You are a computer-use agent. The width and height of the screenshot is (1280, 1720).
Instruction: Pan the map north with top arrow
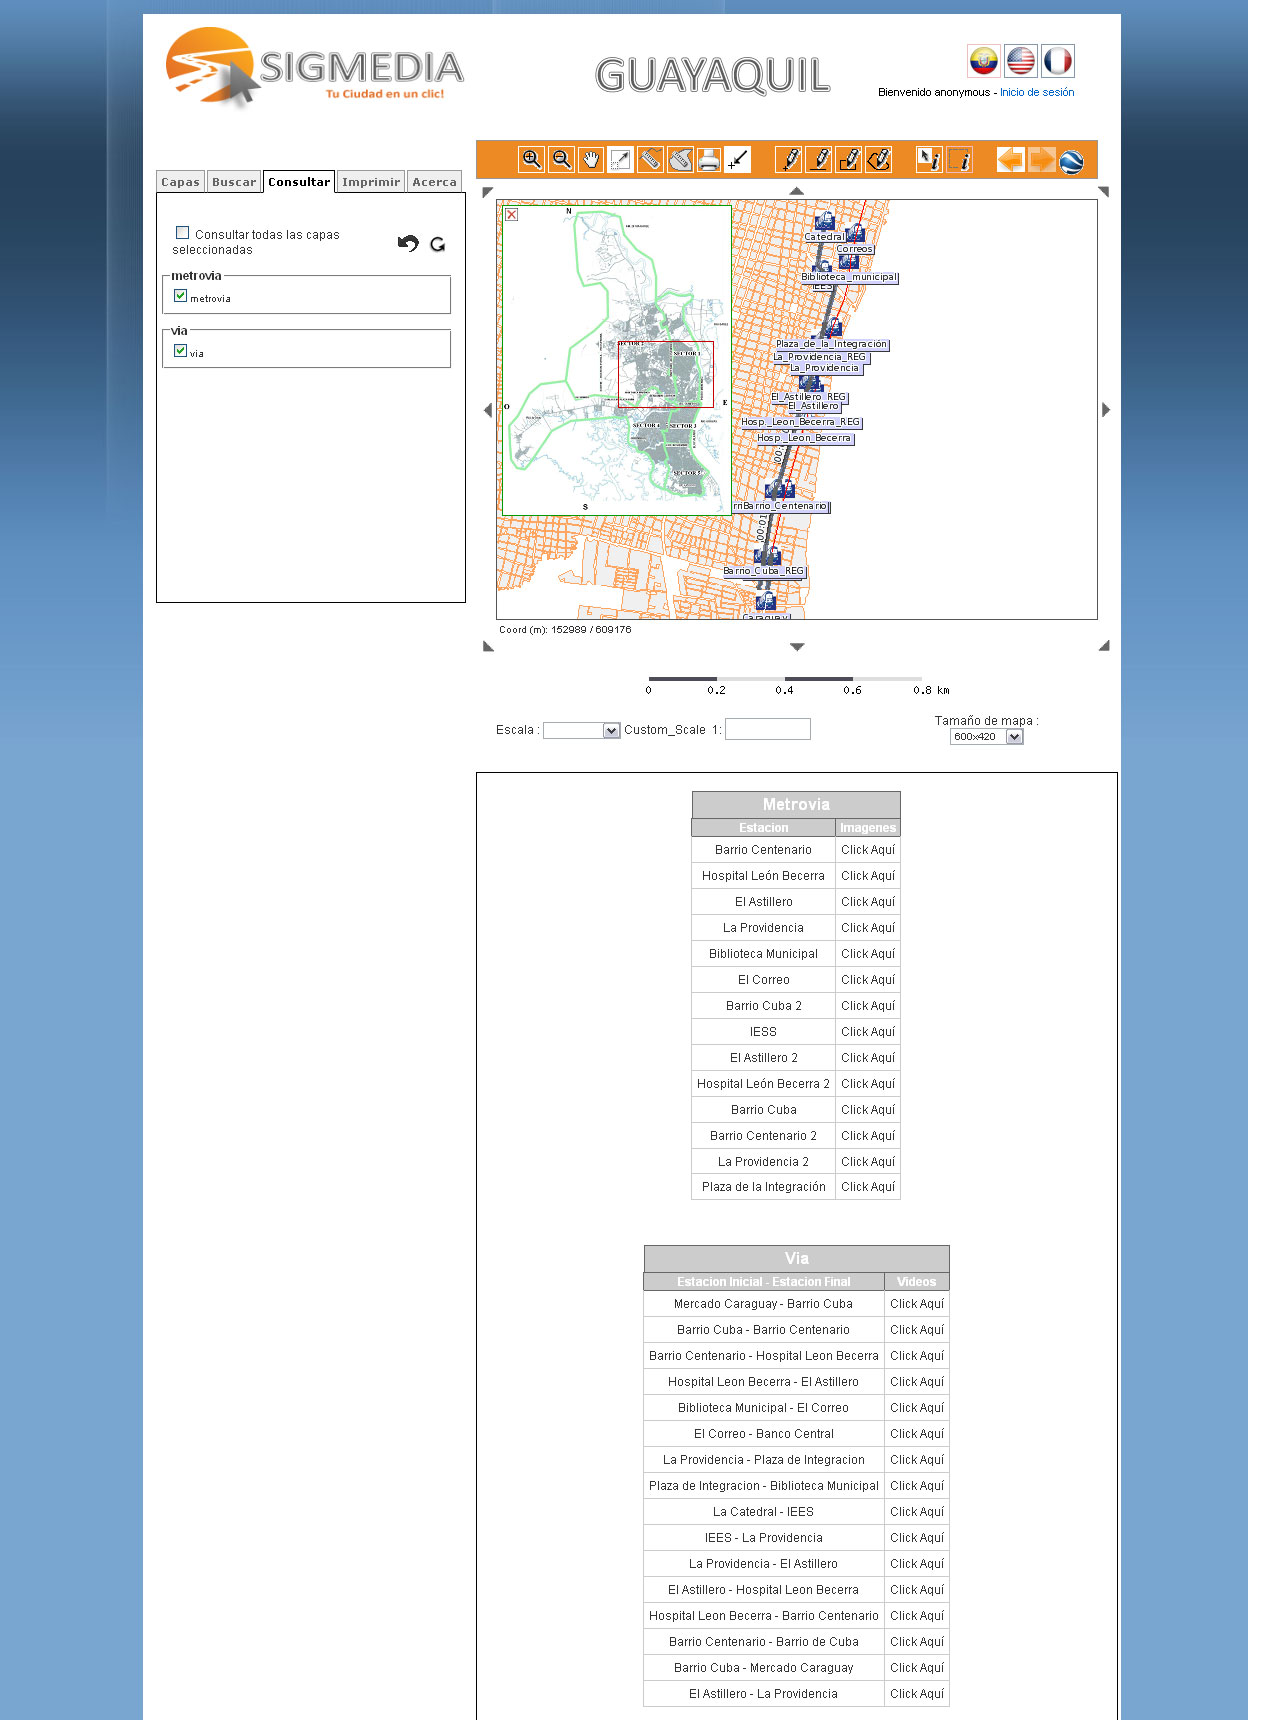(x=797, y=190)
